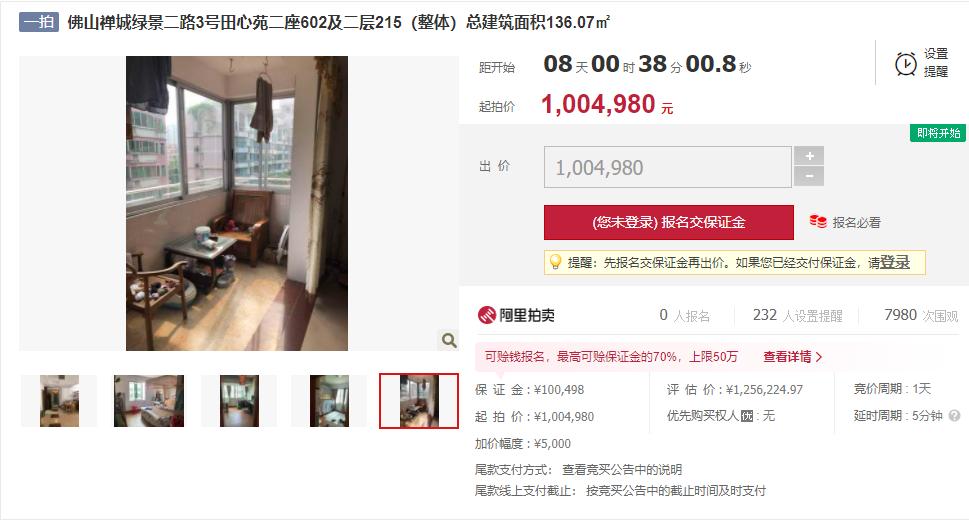Click the 设置提醒 text link
969x522 pixels.
pyautogui.click(x=936, y=63)
